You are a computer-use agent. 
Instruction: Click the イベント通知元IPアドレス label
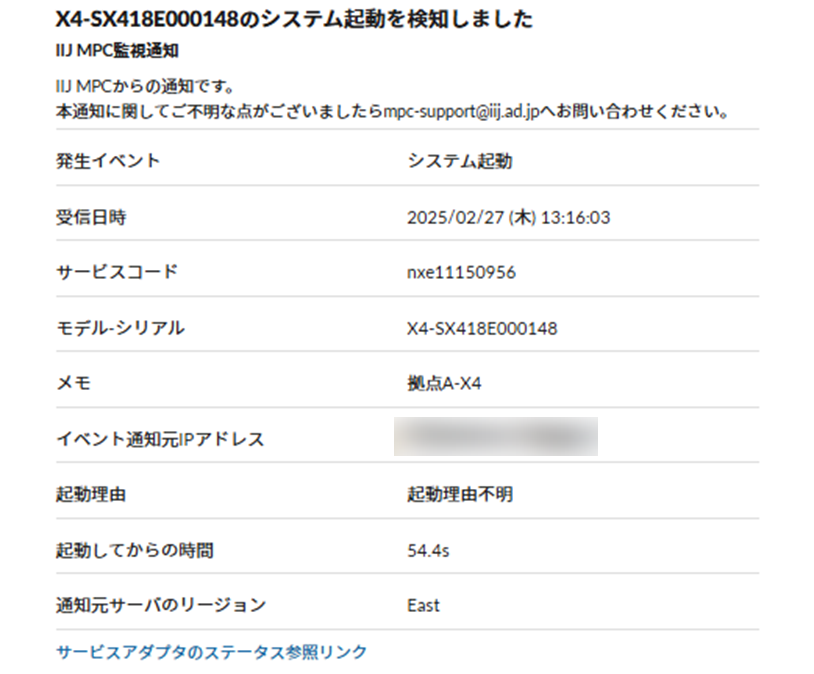(160, 439)
